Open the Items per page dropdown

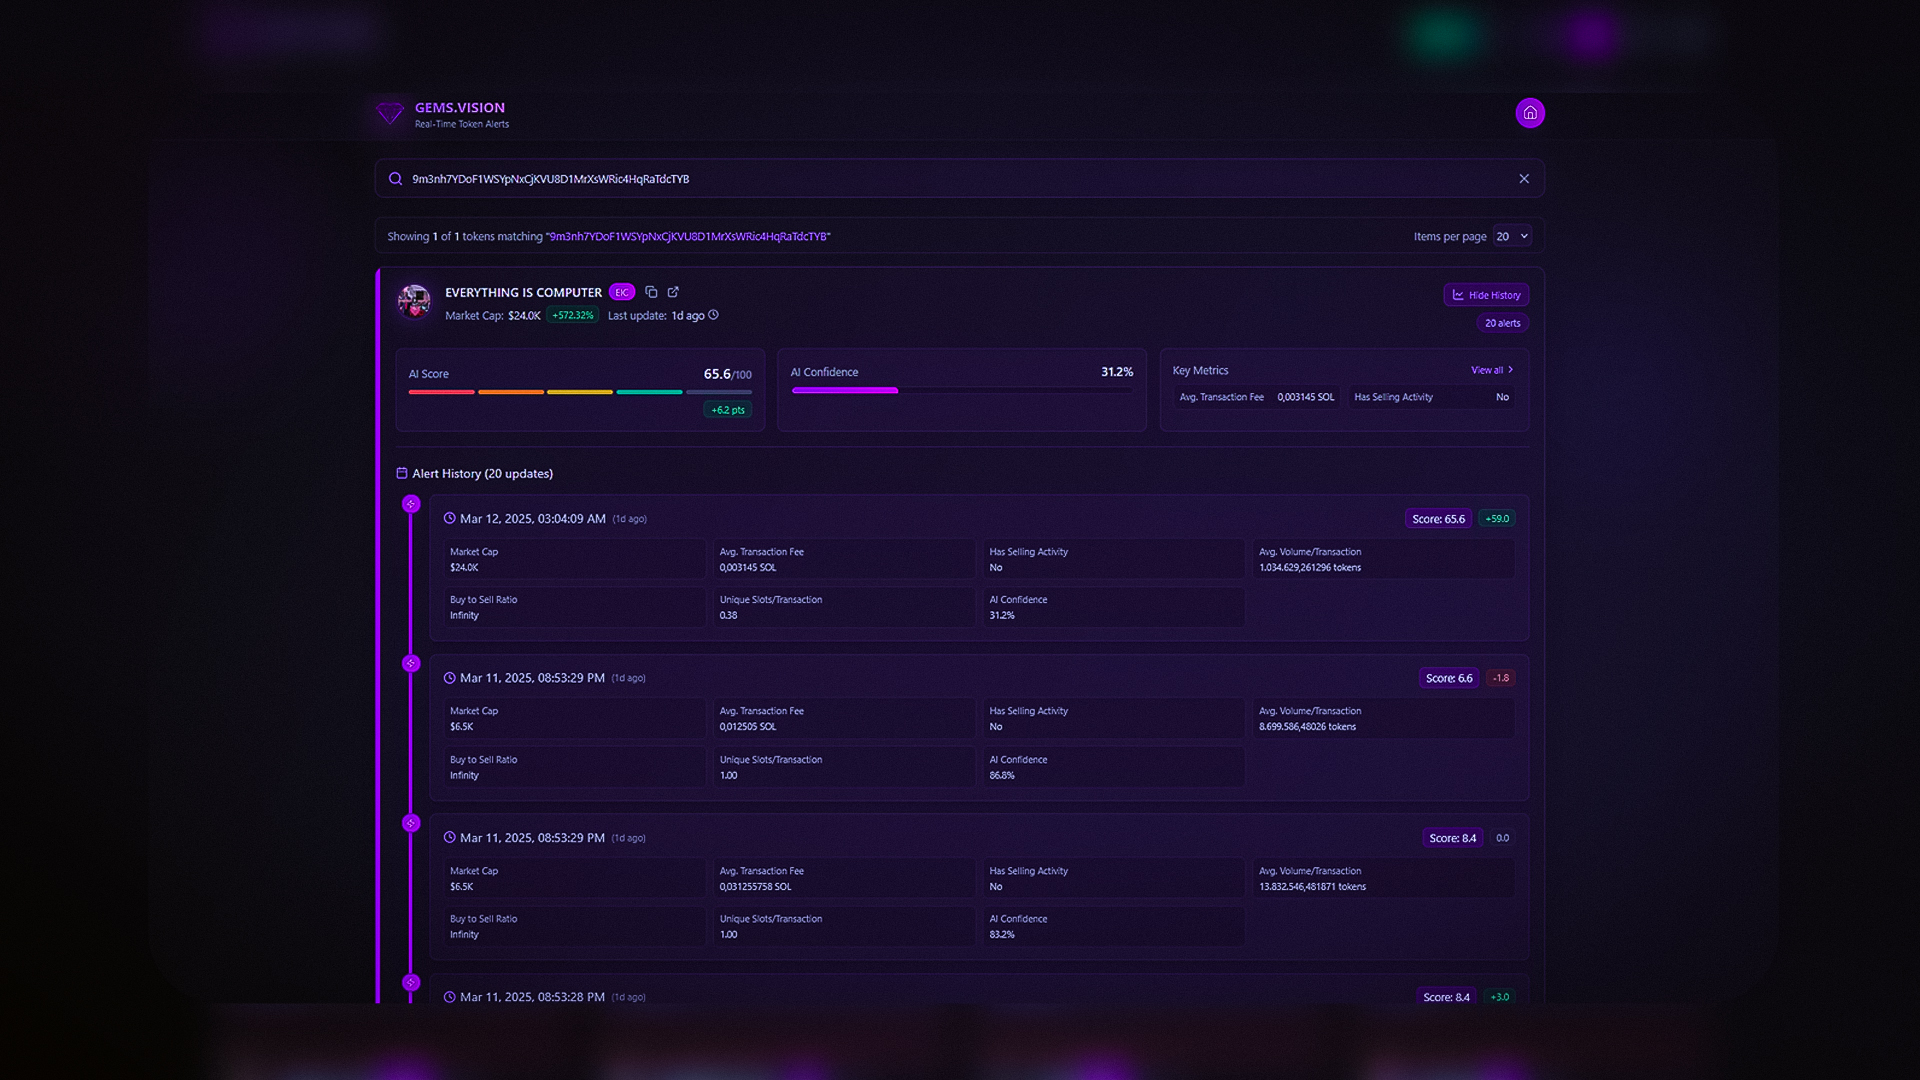tap(1512, 236)
